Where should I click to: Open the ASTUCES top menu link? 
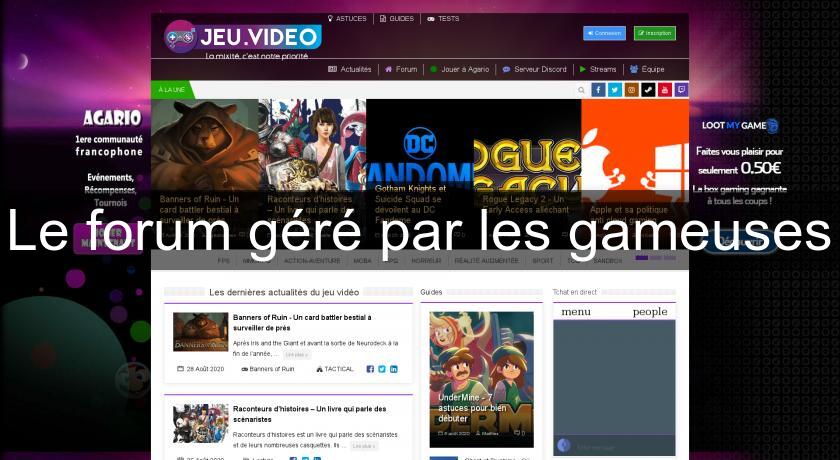[x=347, y=19]
